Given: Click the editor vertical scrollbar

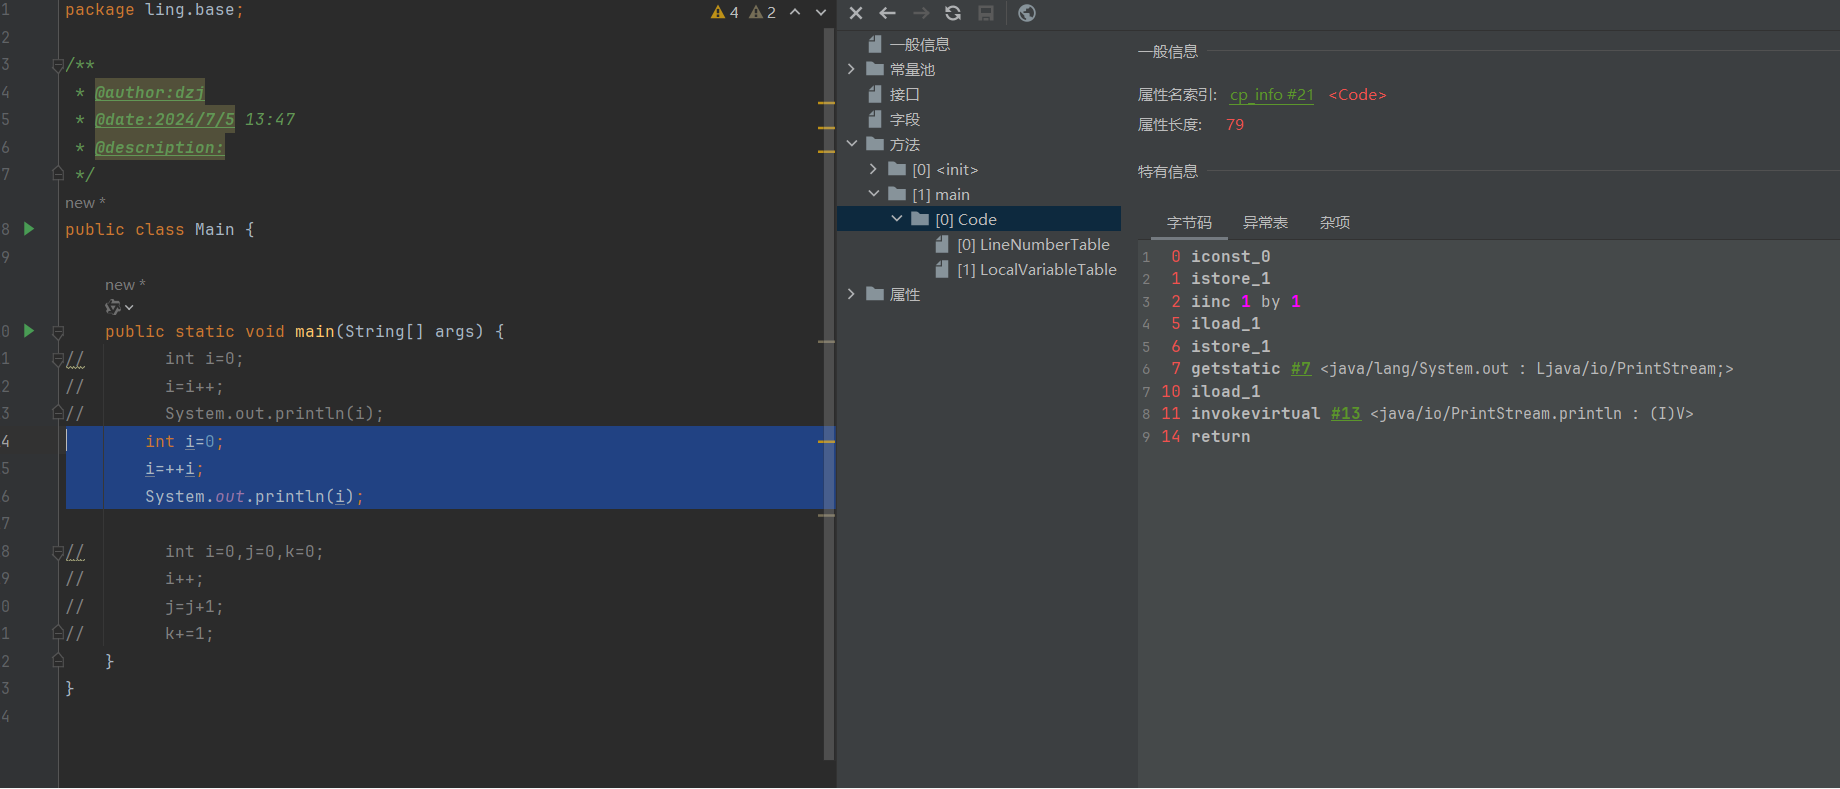Looking at the screenshot, I should (829, 394).
